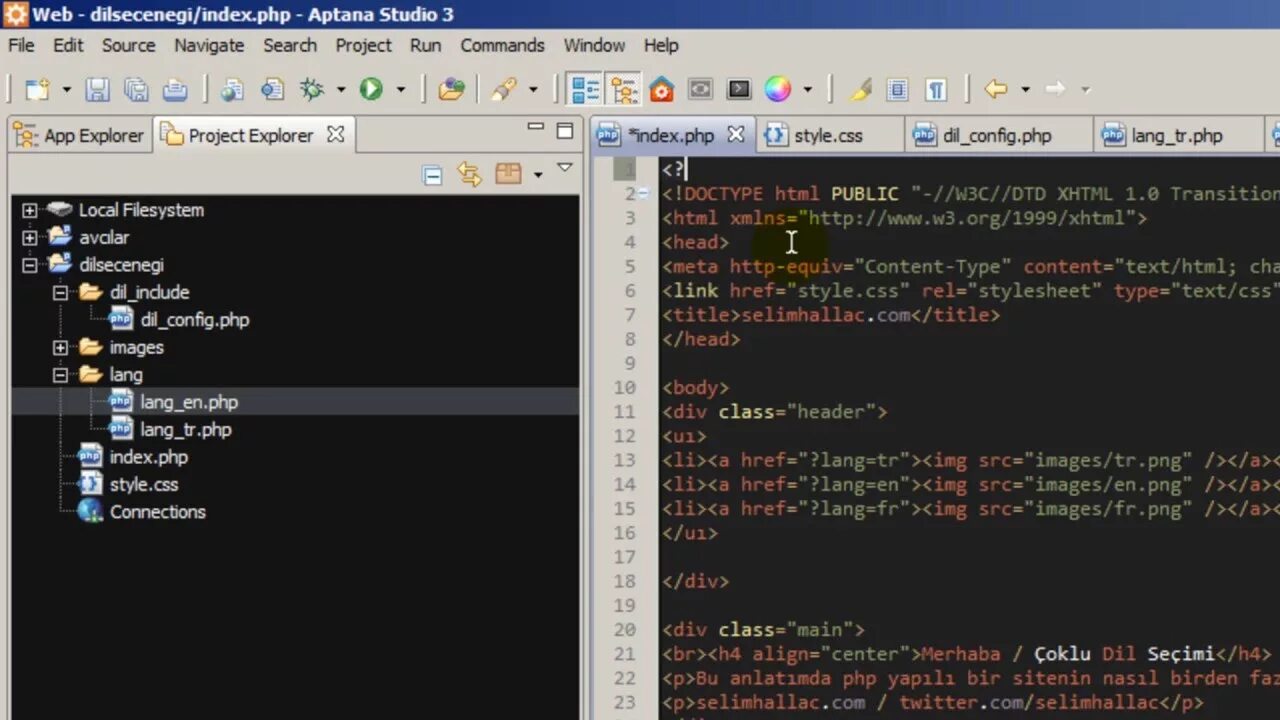Select style.css in the project tree
Viewport: 1280px width, 720px height.
tap(144, 485)
